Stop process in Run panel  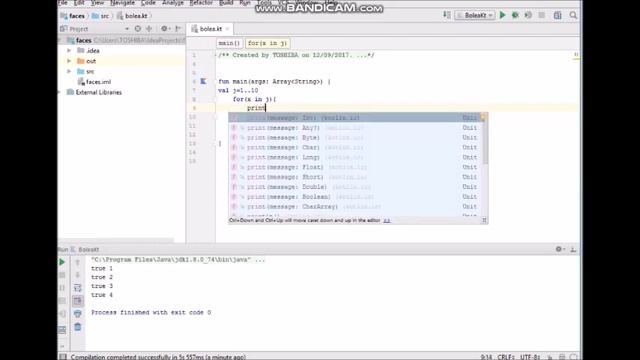(62, 275)
